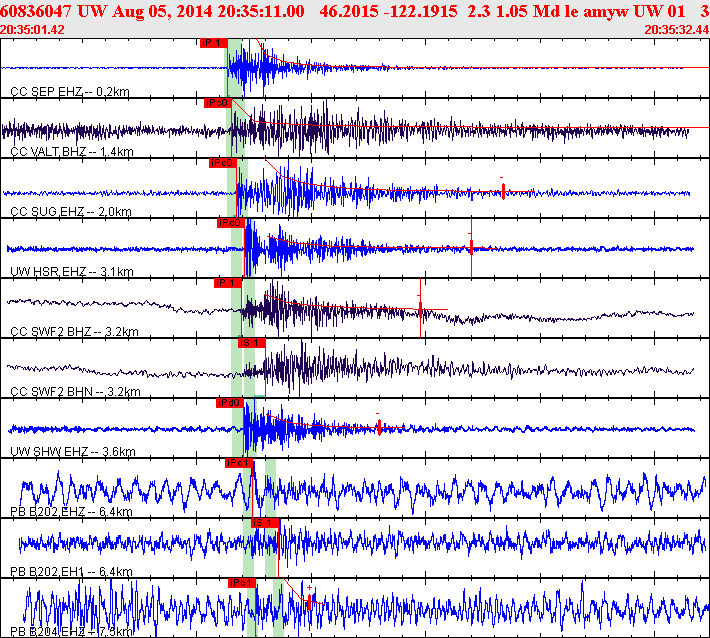Select the PB B202 EH1 station label
The width and height of the screenshot is (710, 638).
click(71, 571)
